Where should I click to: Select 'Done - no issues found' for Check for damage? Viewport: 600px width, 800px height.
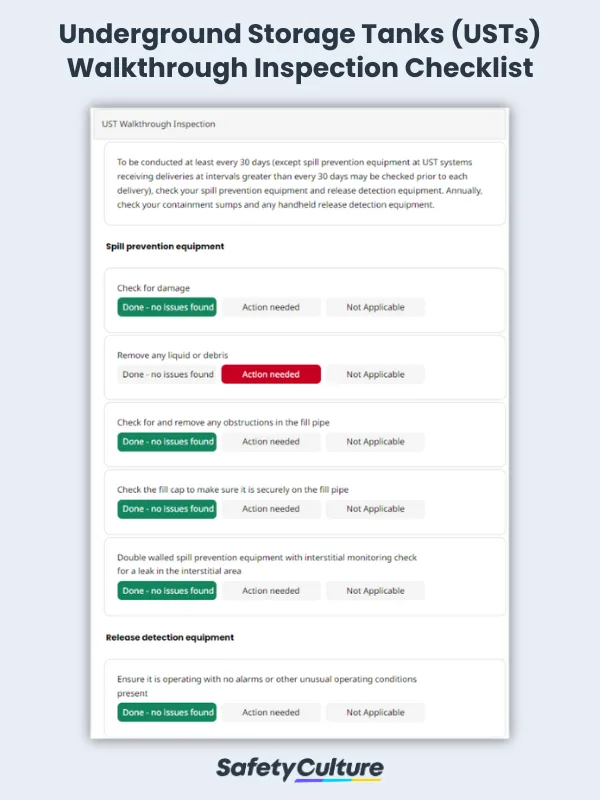[x=168, y=307]
